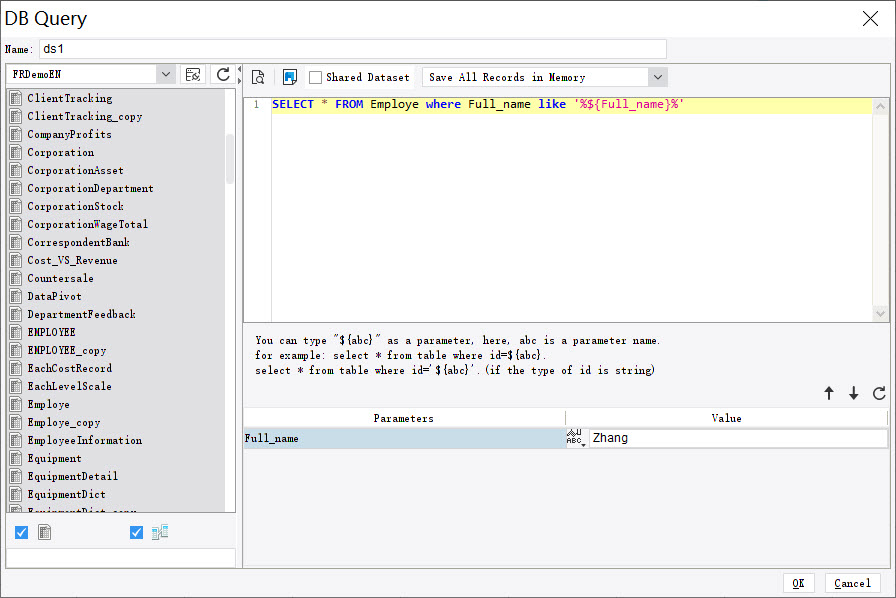Edit the dataset Name field ds1
The image size is (896, 598).
[x=353, y=49]
